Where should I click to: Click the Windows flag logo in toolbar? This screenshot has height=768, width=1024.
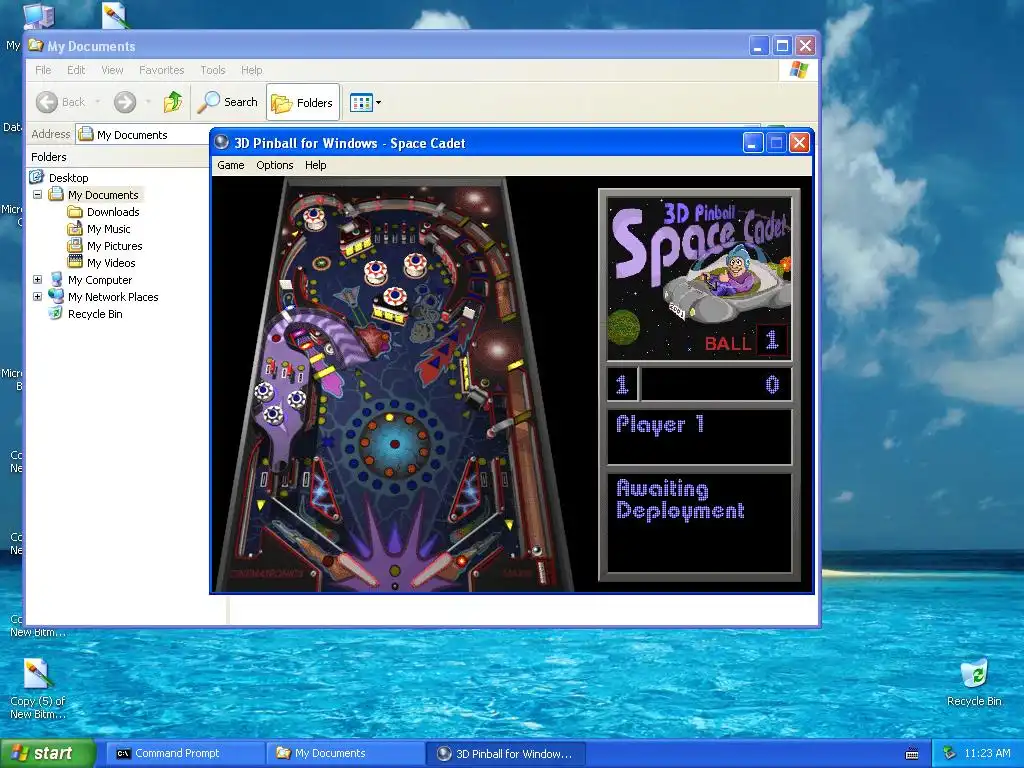(798, 70)
